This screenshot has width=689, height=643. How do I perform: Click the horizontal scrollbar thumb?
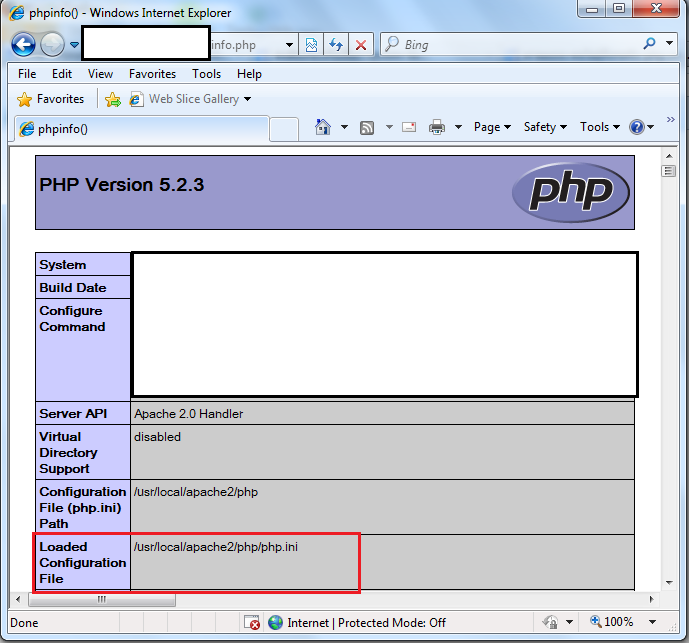pyautogui.click(x=102, y=599)
